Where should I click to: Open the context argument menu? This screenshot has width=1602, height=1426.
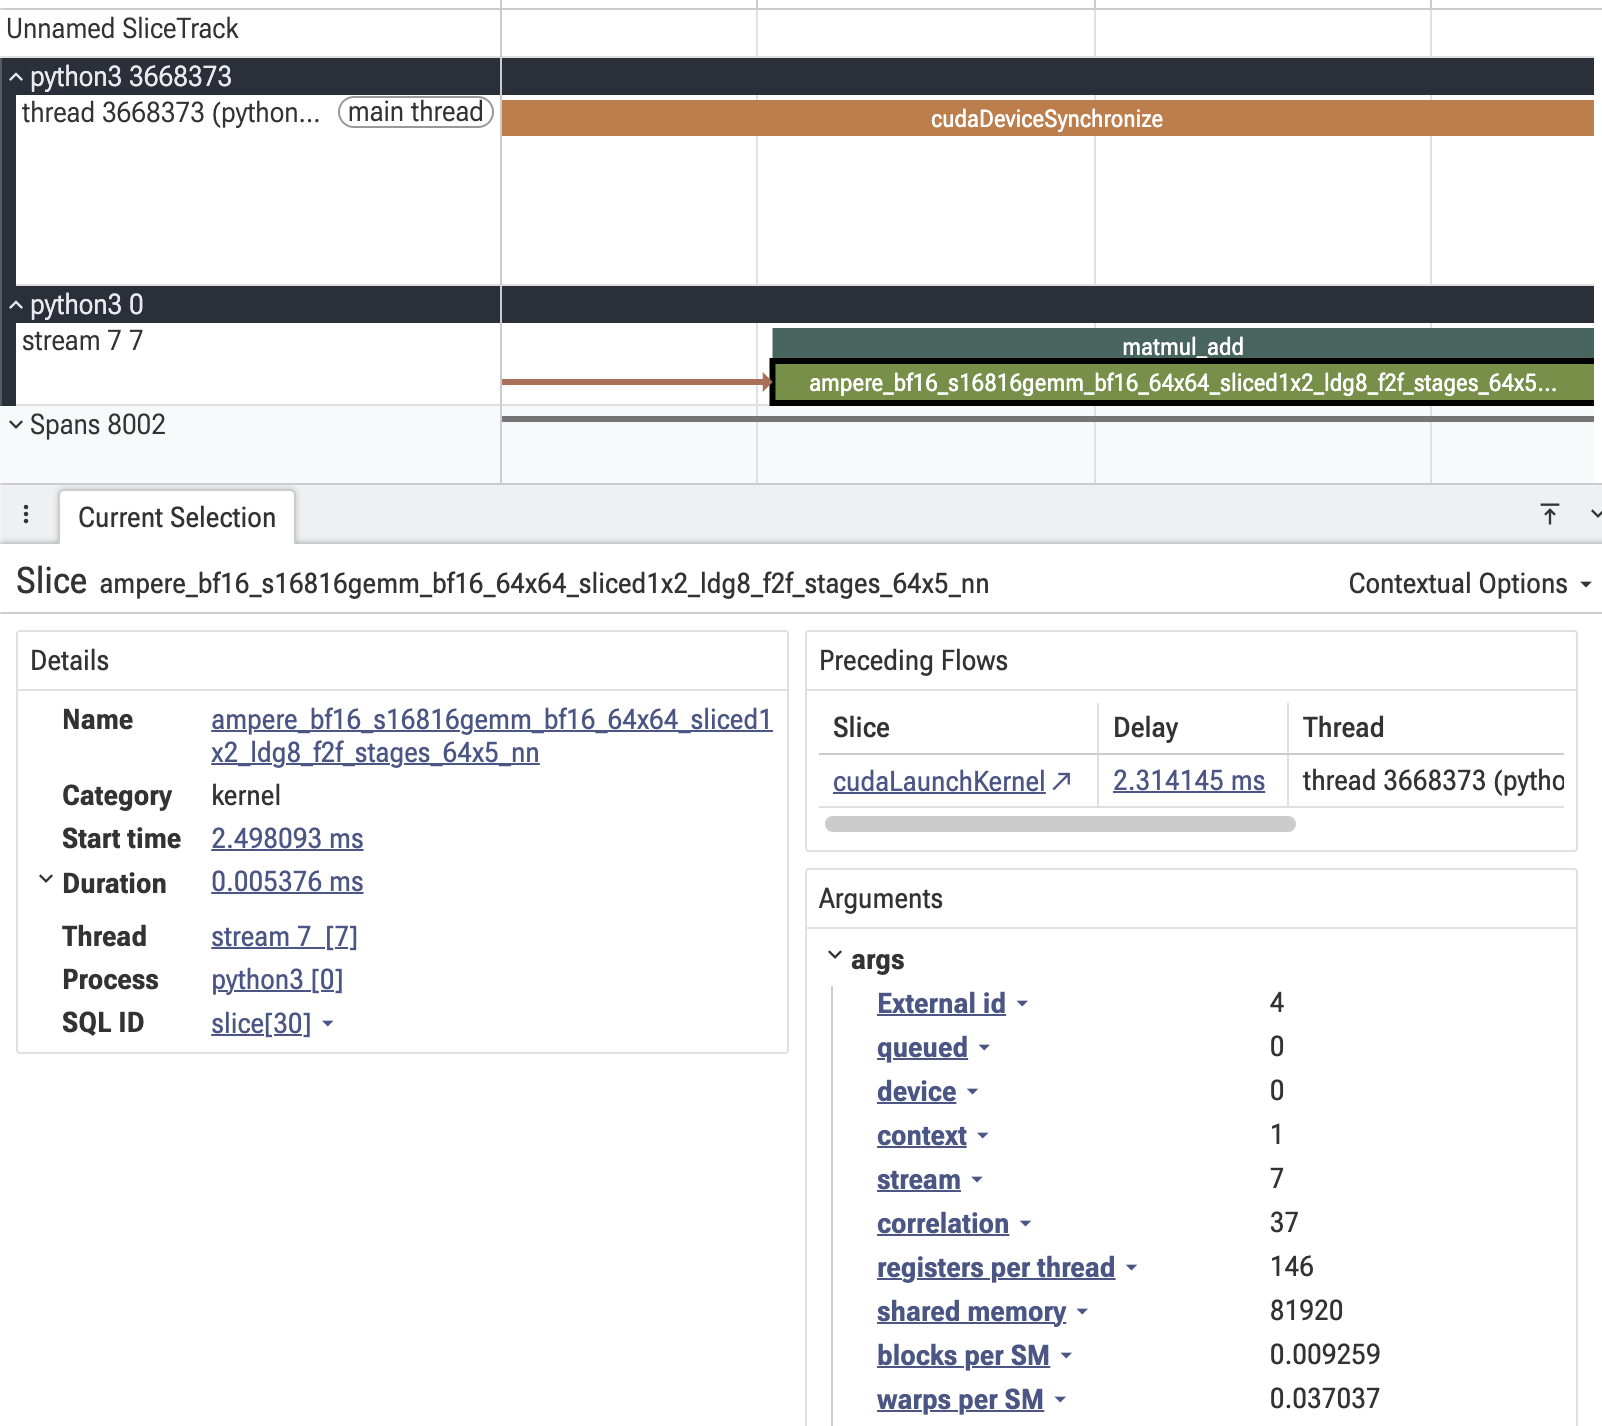click(x=983, y=1136)
